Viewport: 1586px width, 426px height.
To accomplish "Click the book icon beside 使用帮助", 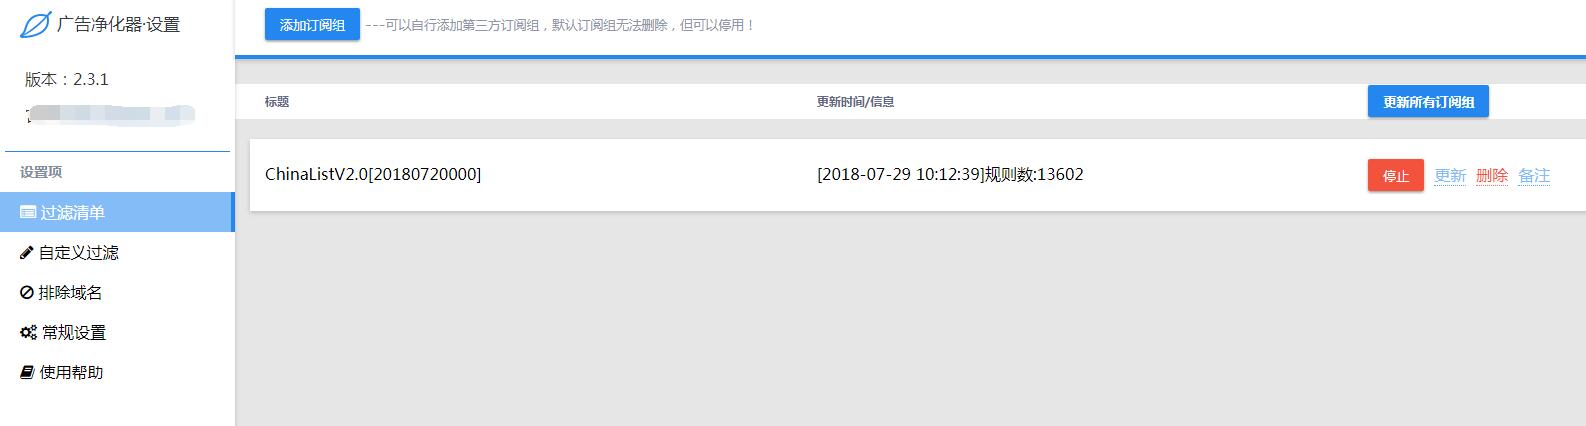I will click(x=28, y=373).
